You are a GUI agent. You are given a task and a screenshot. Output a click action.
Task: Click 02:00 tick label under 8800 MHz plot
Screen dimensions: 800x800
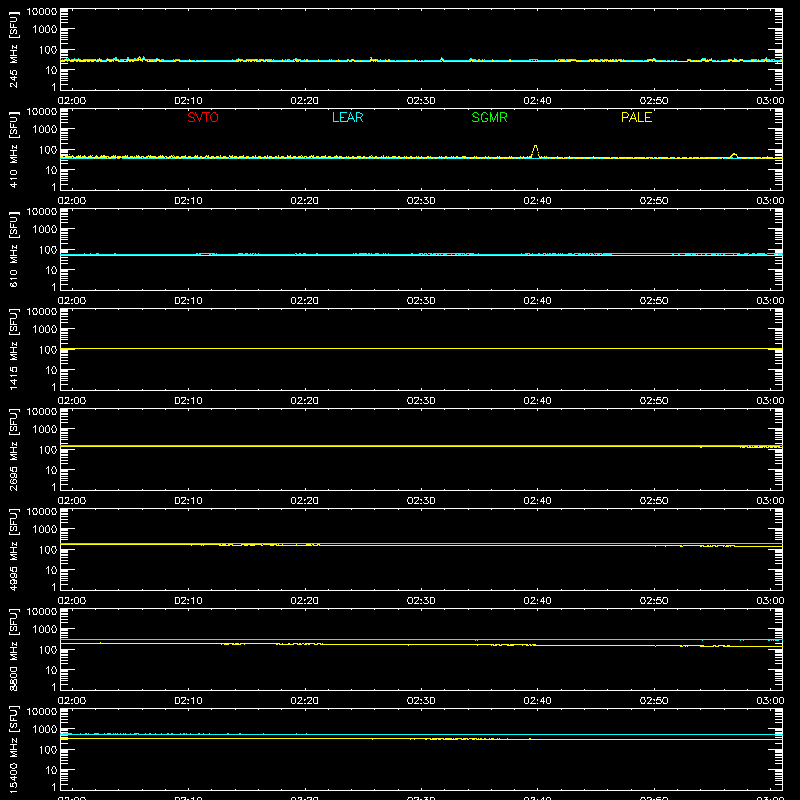click(72, 701)
